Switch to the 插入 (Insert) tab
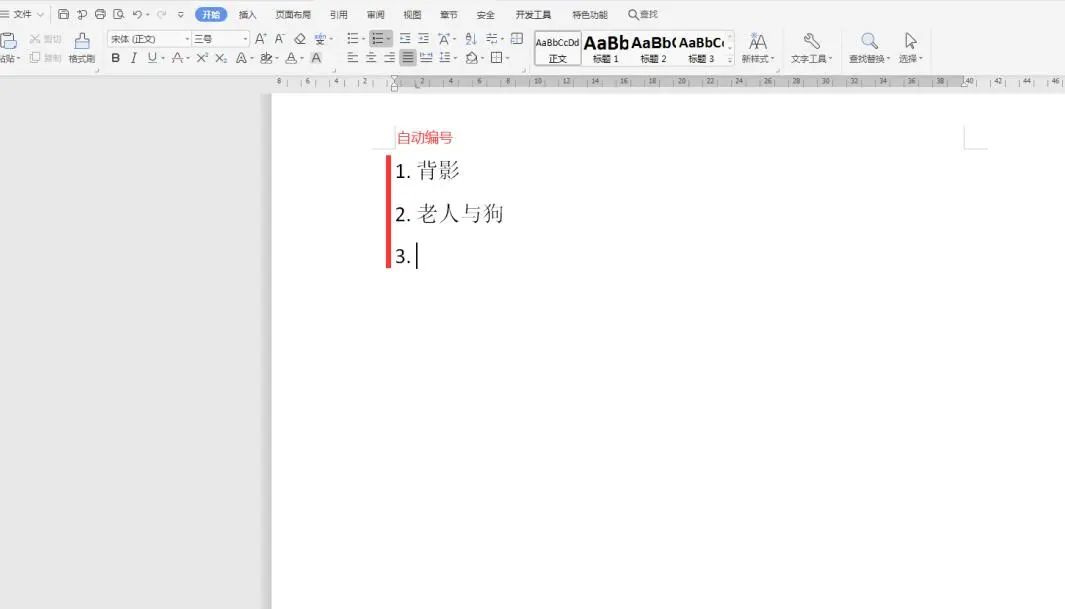The width and height of the screenshot is (1065, 609). coord(248,15)
